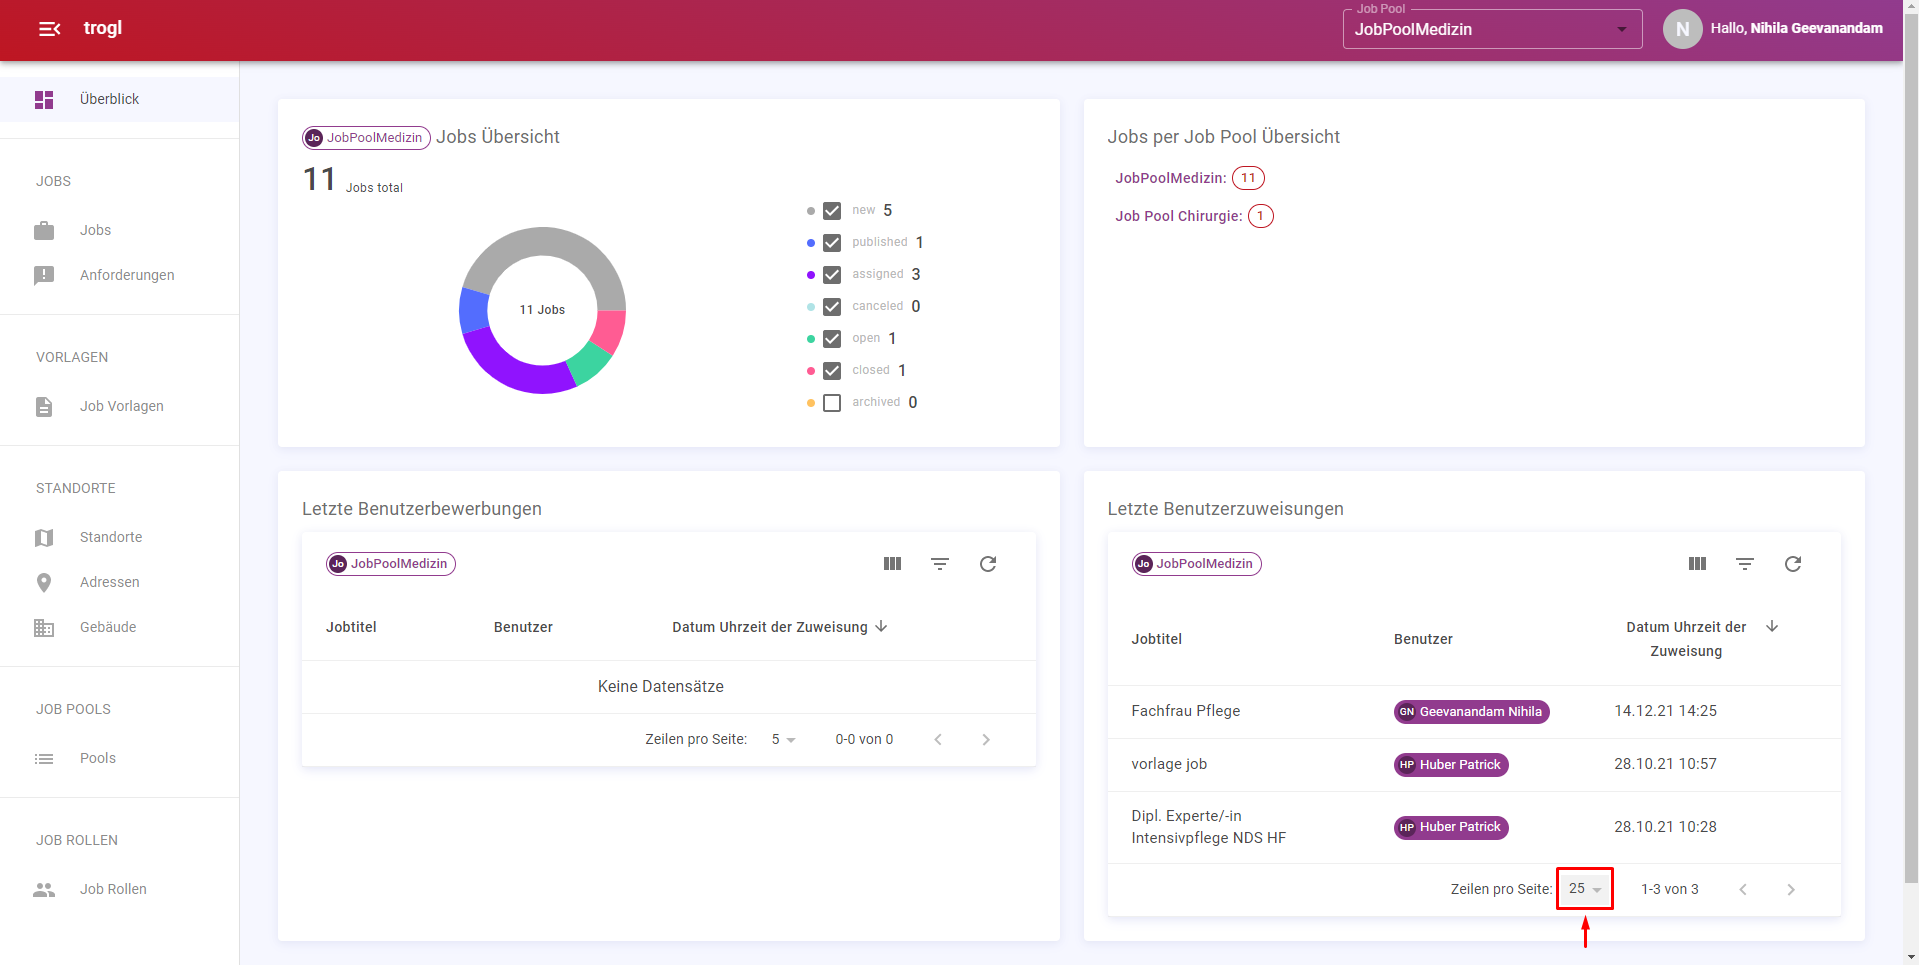This screenshot has height=965, width=1919.
Task: Click Fachfrau Pflege job title cell
Action: point(1186,711)
